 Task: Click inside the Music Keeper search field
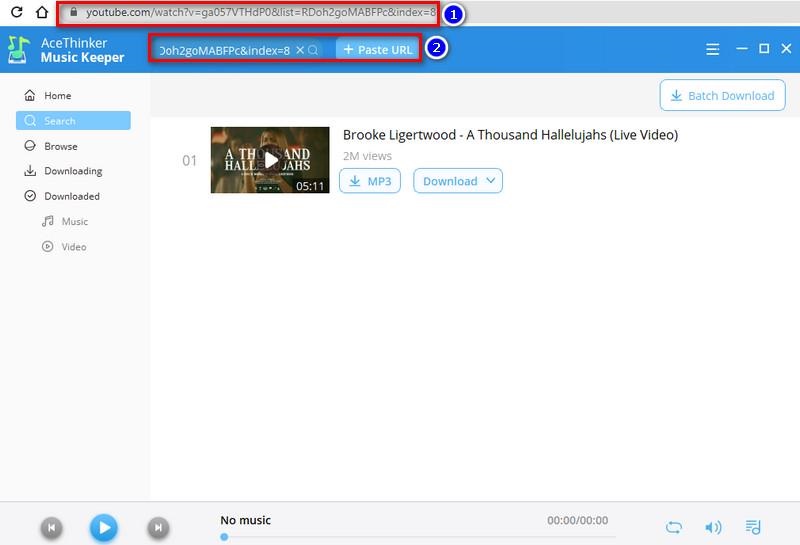click(223, 50)
